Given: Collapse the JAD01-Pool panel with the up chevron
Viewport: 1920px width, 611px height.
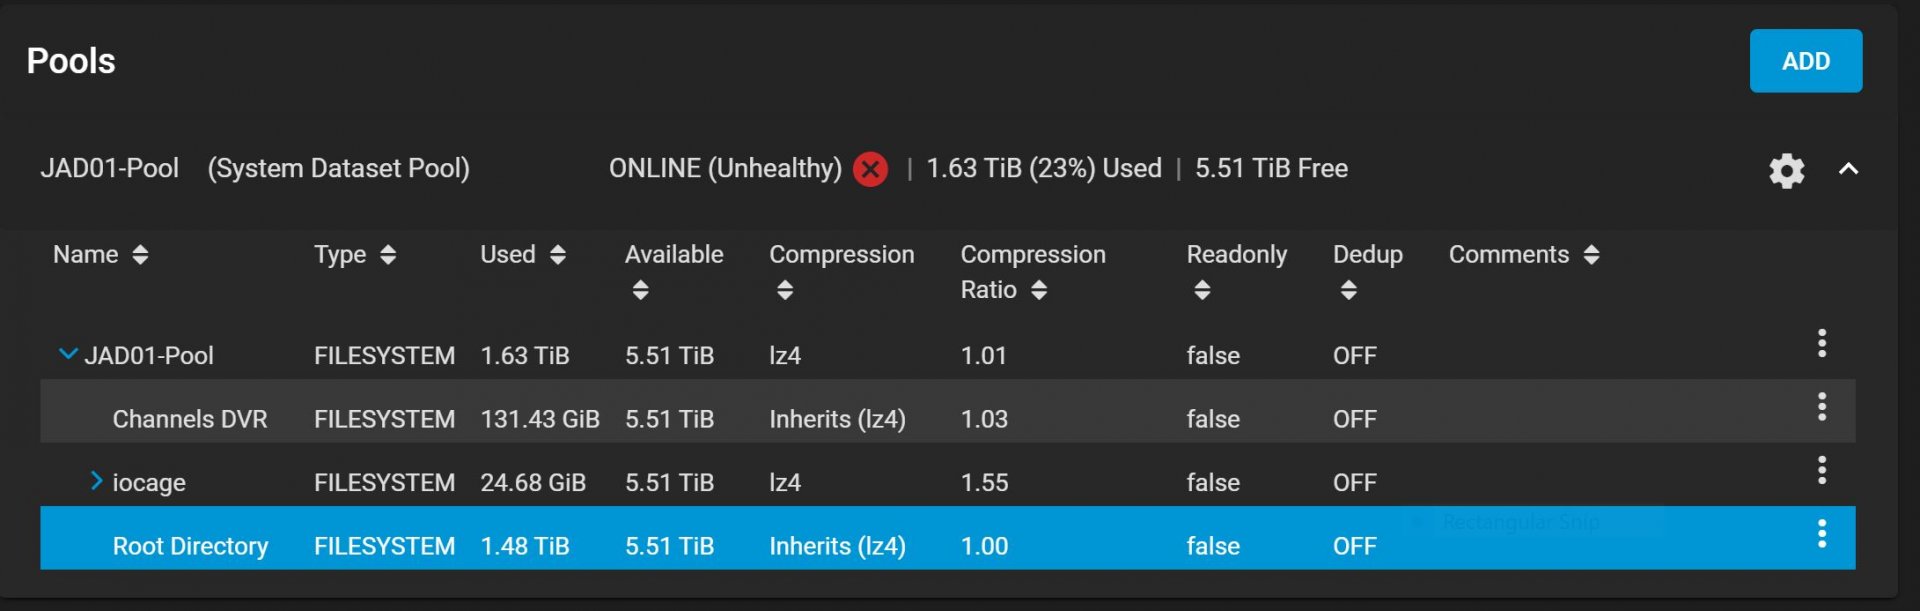Looking at the screenshot, I should (x=1848, y=169).
